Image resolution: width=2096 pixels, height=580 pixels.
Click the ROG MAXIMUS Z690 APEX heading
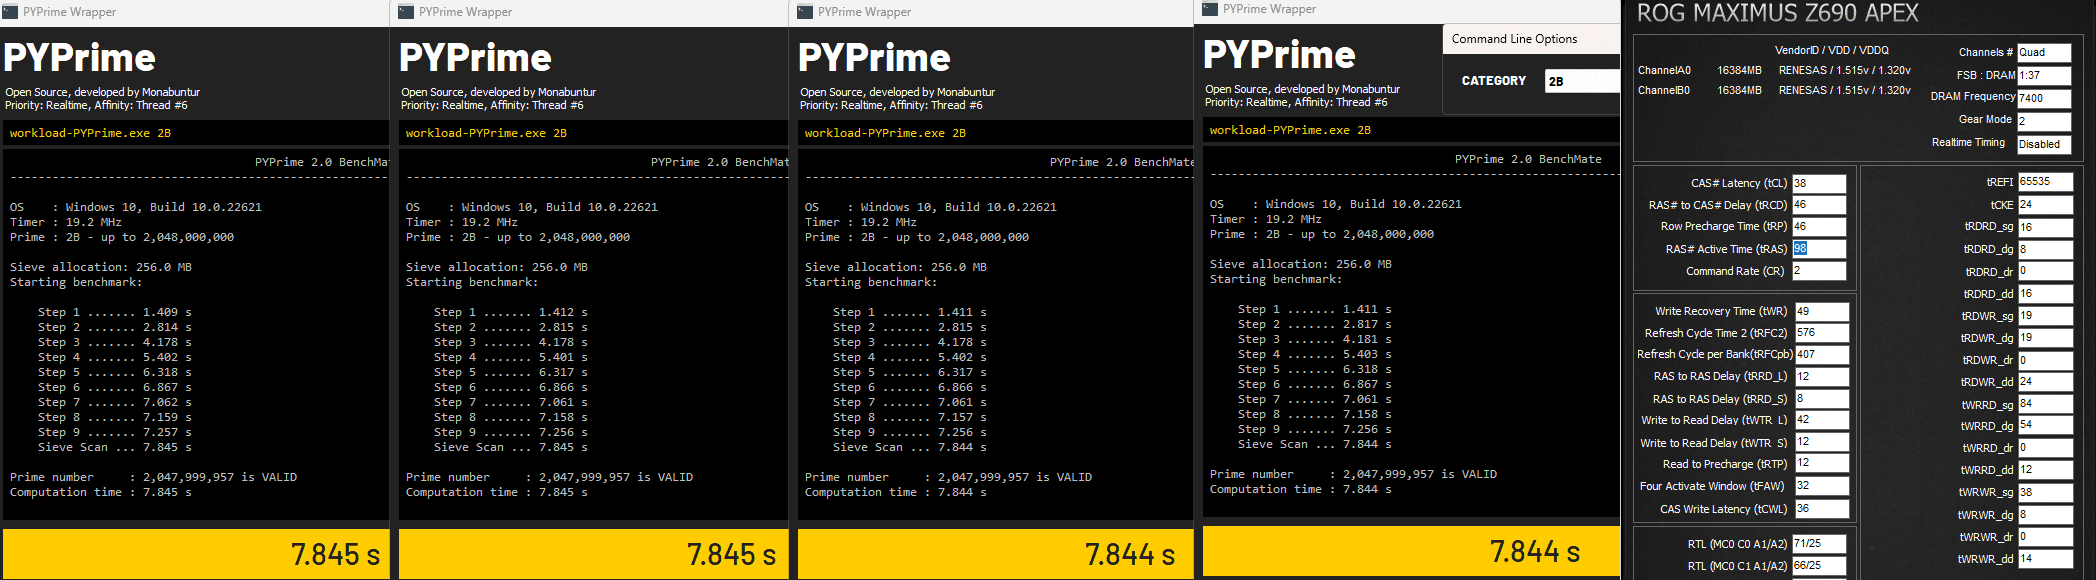1777,13
